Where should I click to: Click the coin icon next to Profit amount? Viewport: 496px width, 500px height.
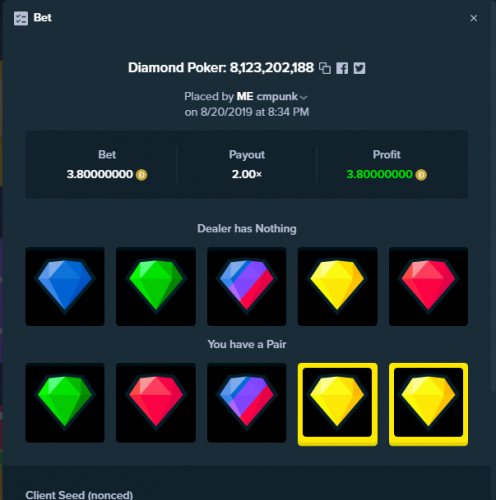(x=421, y=175)
